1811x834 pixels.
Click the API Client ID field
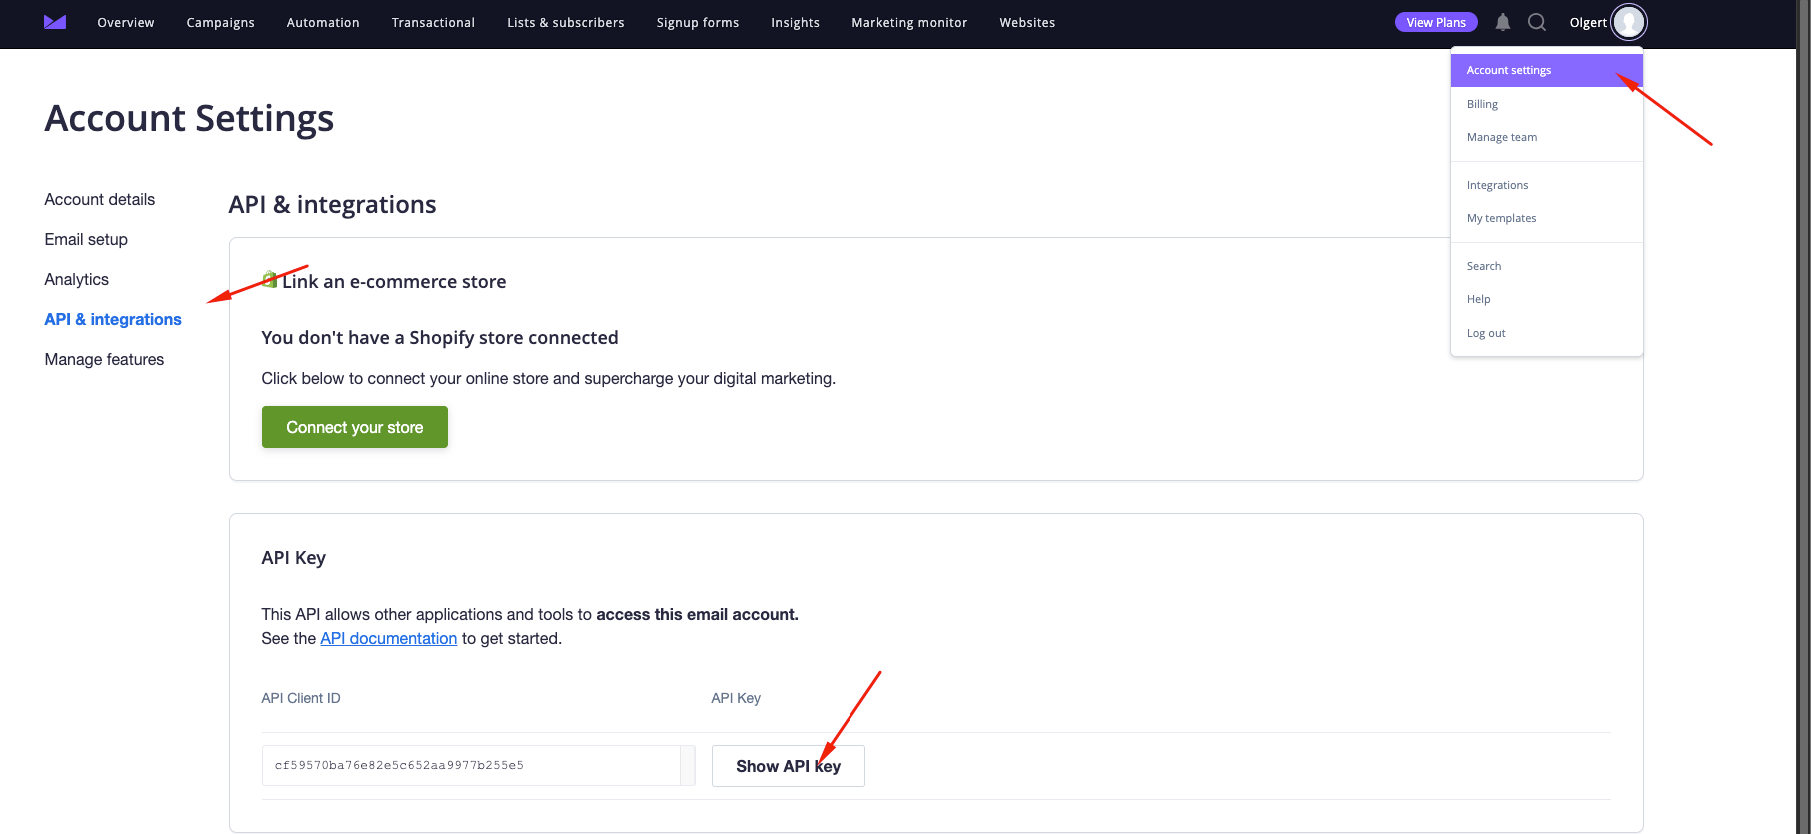(478, 765)
